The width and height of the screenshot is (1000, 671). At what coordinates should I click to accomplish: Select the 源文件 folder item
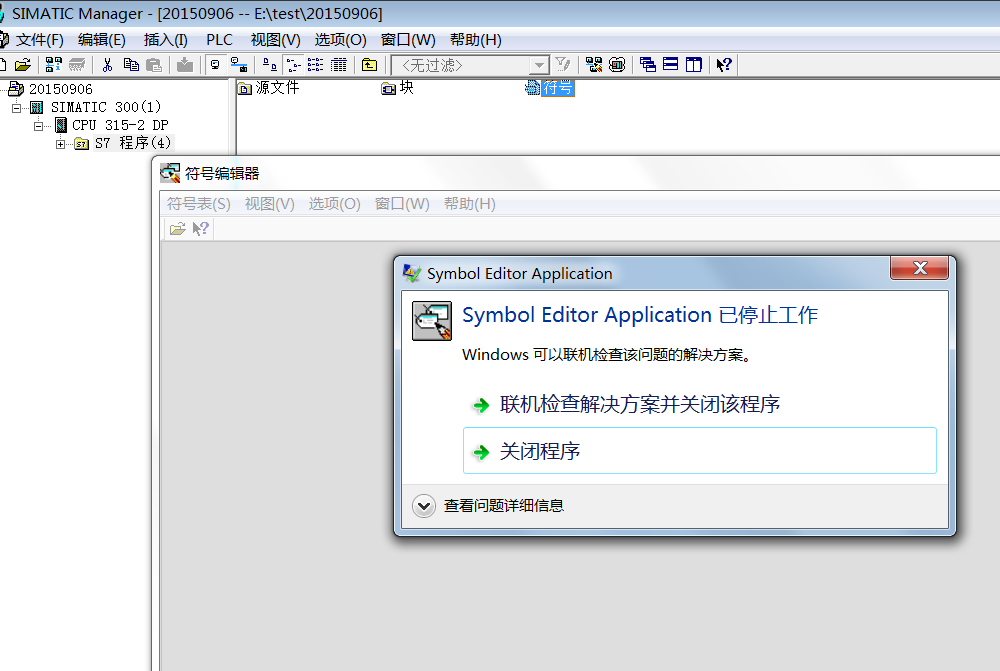pyautogui.click(x=277, y=88)
